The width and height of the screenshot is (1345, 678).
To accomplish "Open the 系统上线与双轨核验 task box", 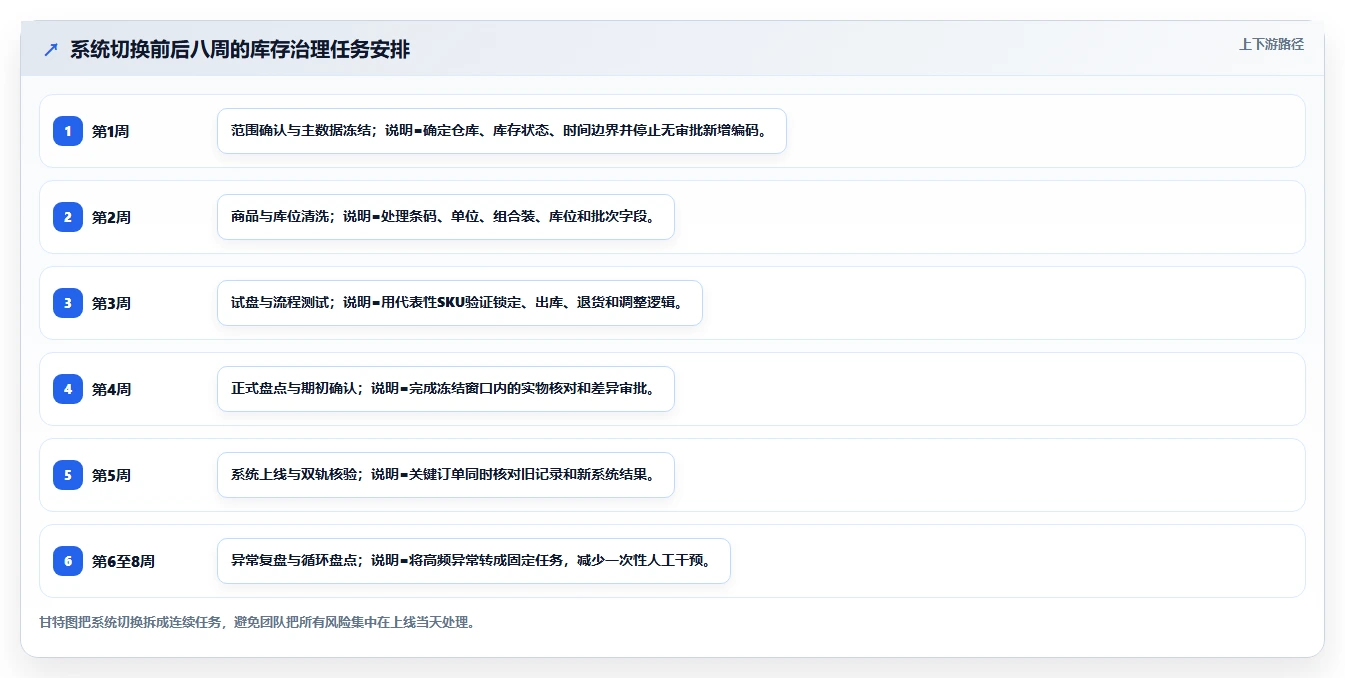I will tap(446, 475).
